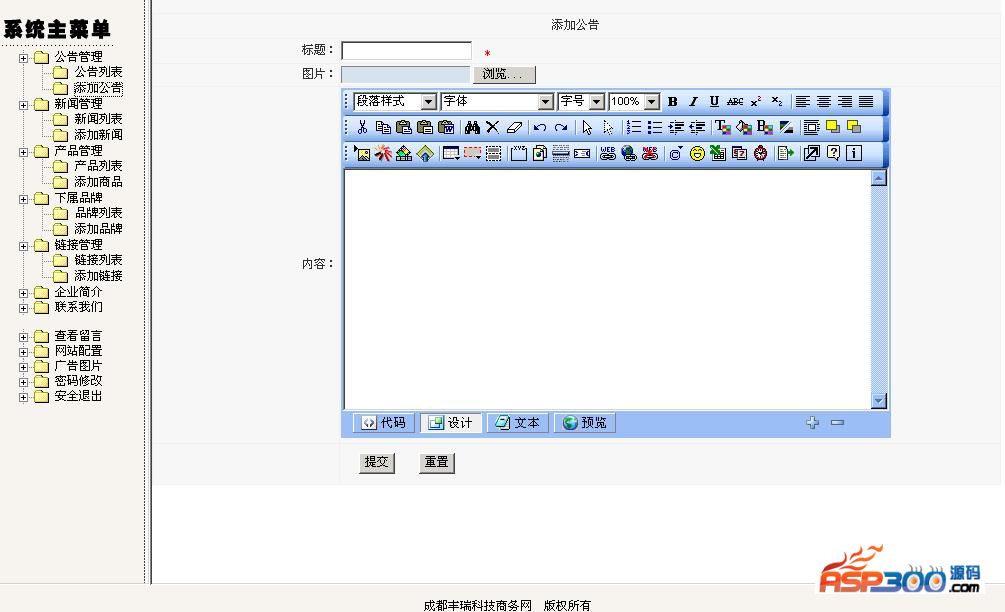
Task: Open 添加新闻 in the menu
Action: pyautogui.click(x=98, y=135)
